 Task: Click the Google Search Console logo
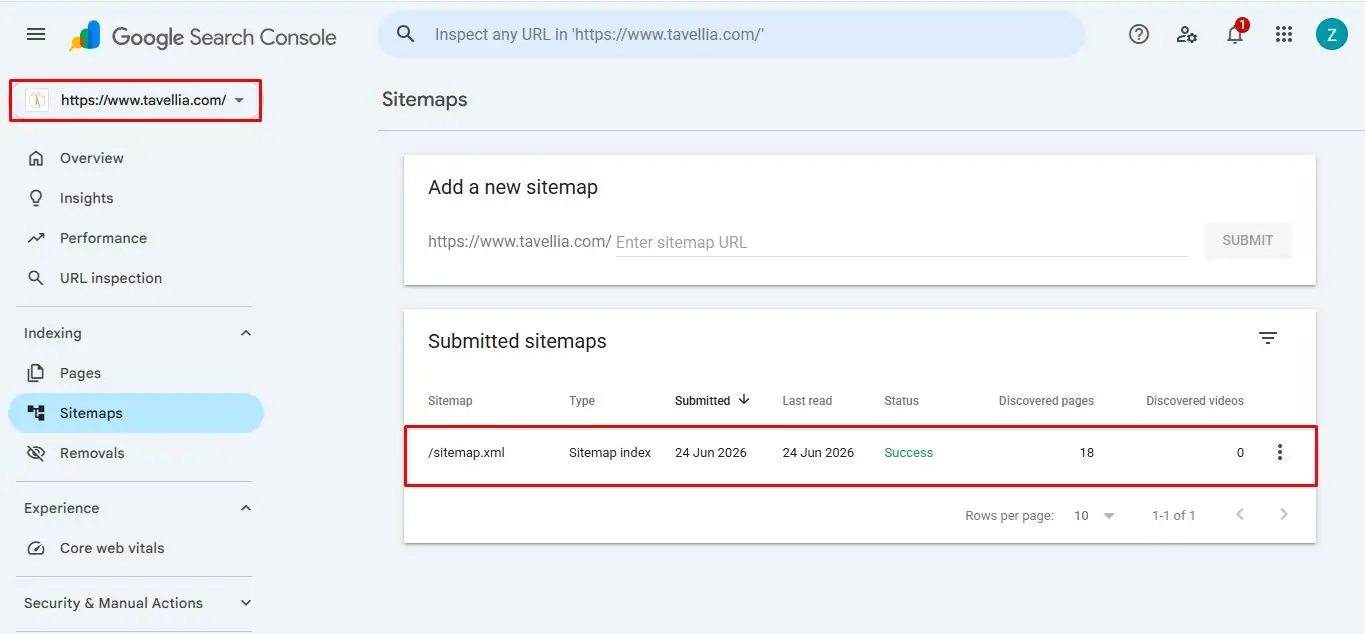coord(202,37)
